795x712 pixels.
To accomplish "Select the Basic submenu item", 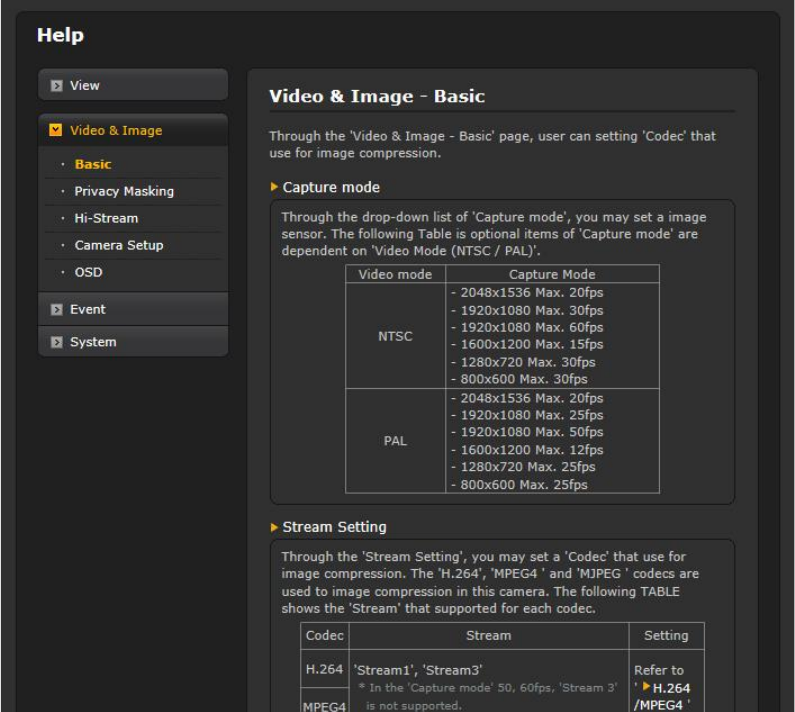I will click(x=93, y=164).
